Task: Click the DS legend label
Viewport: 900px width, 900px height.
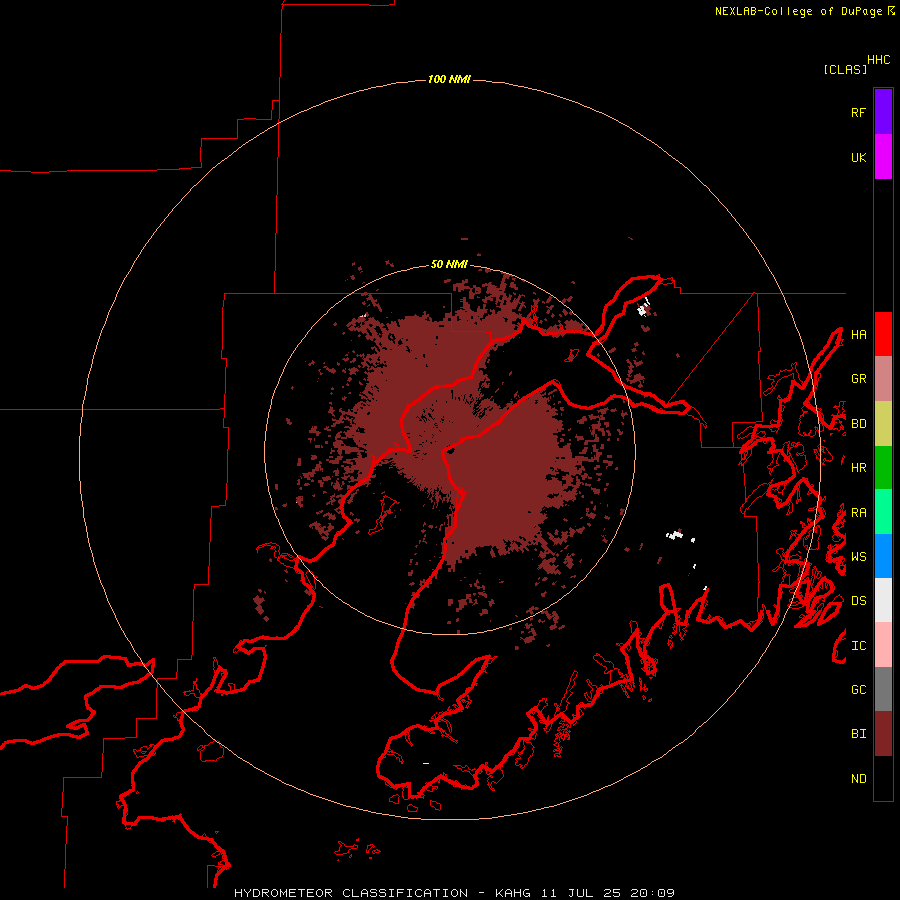Action: point(858,601)
